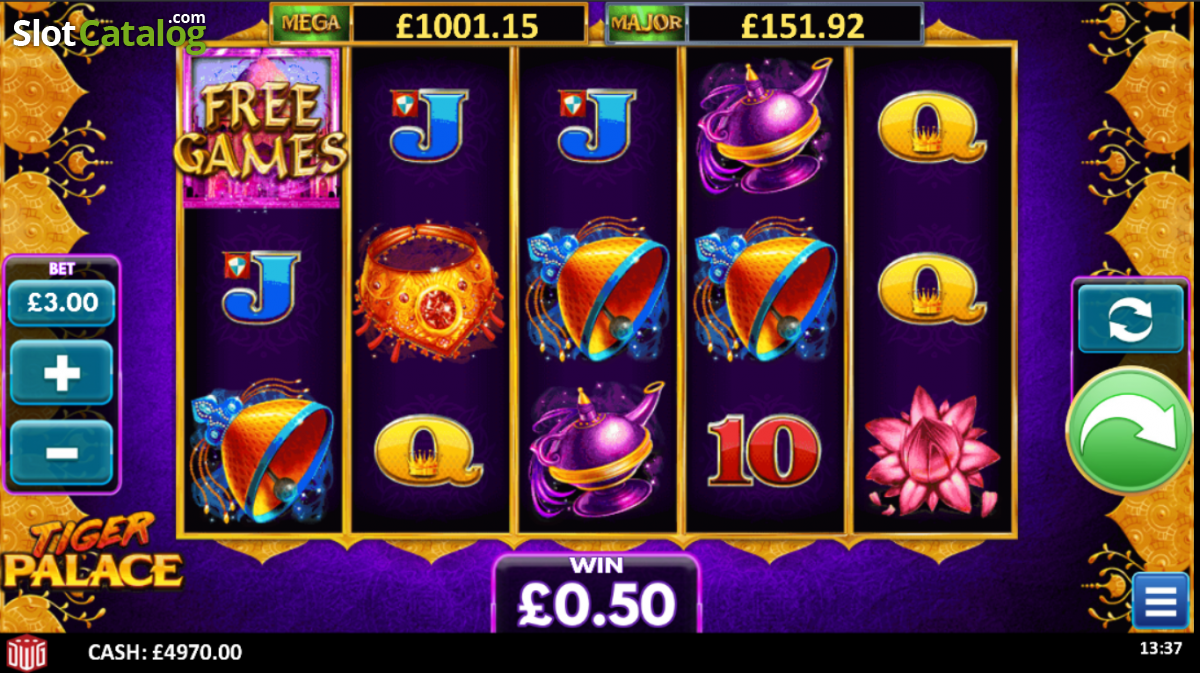Viewport: 1200px width, 673px height.
Task: Click the Major jackpot £151.92 display
Action: coord(764,23)
